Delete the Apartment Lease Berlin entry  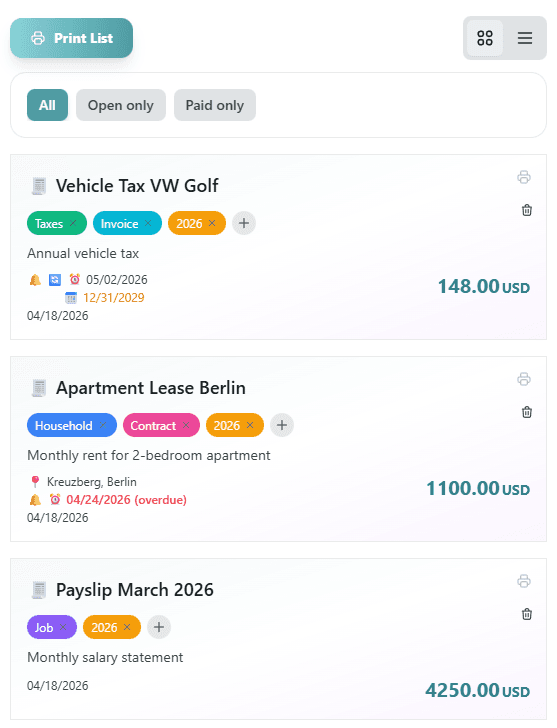point(526,412)
